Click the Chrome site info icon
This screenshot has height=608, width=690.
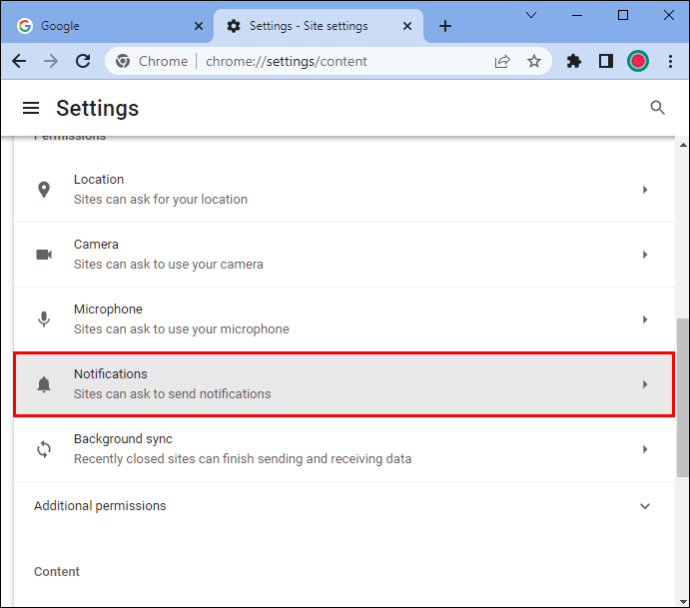coord(123,61)
